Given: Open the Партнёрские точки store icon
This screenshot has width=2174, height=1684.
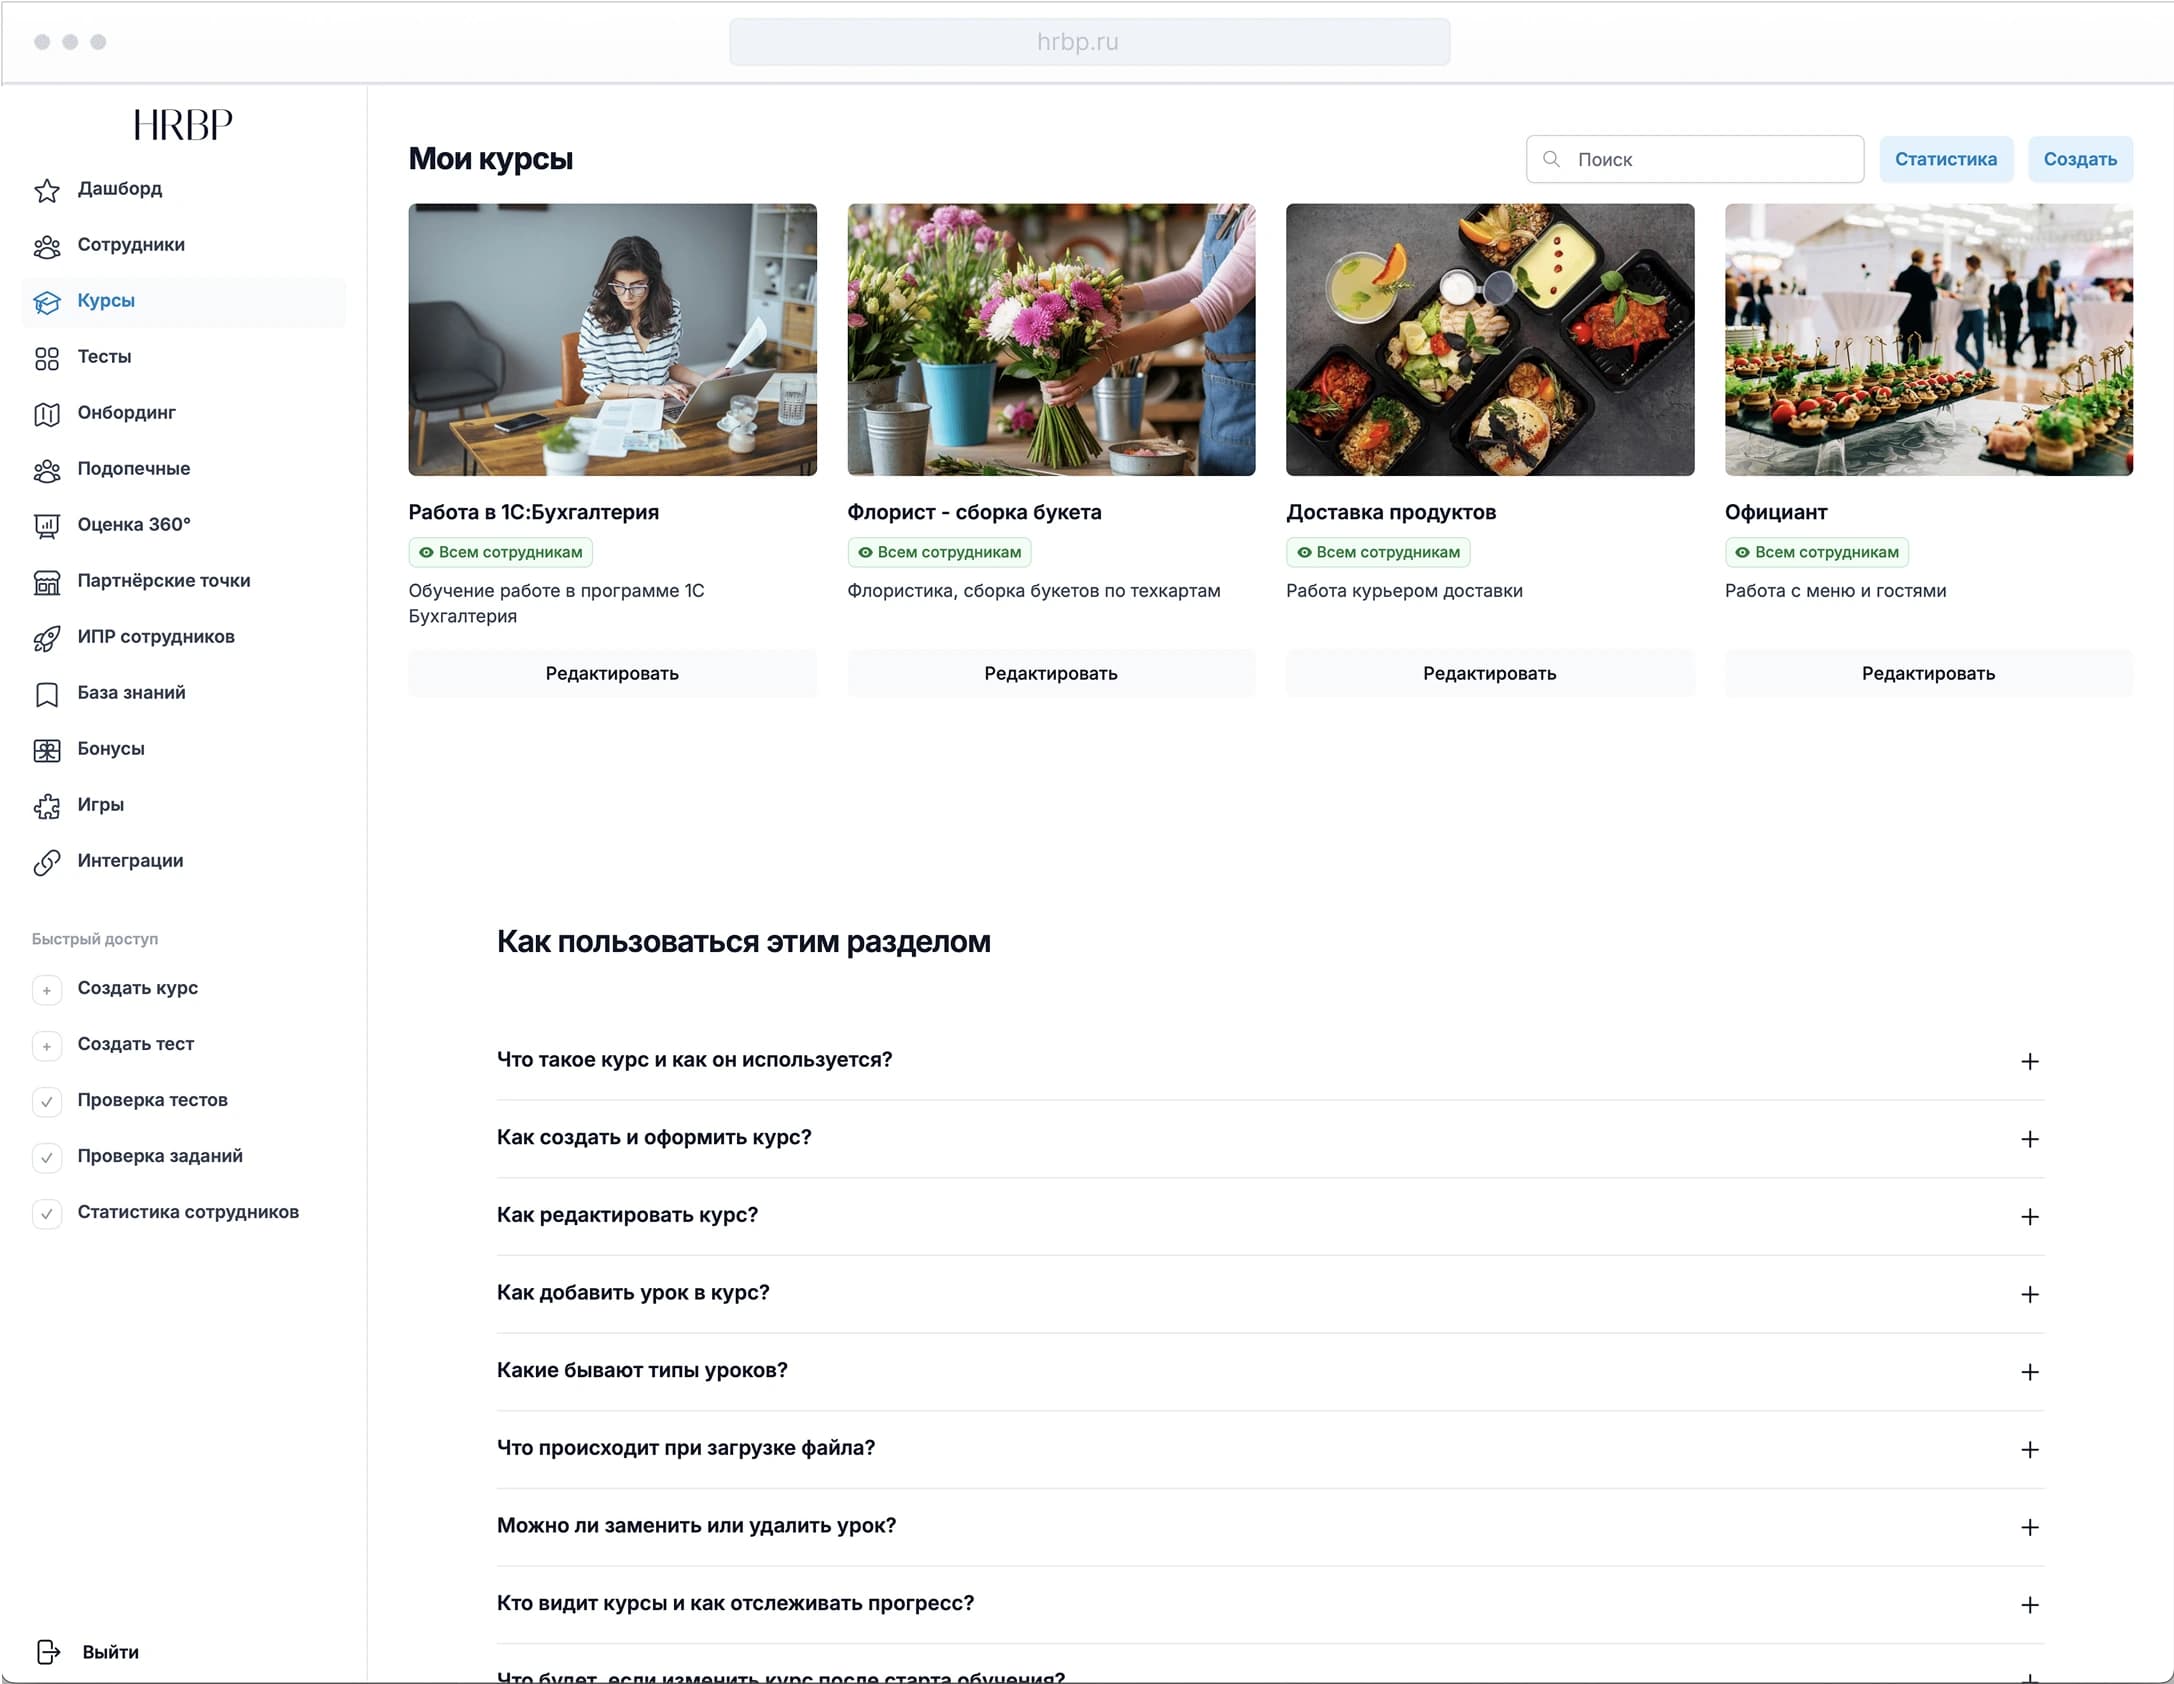Looking at the screenshot, I should point(46,582).
